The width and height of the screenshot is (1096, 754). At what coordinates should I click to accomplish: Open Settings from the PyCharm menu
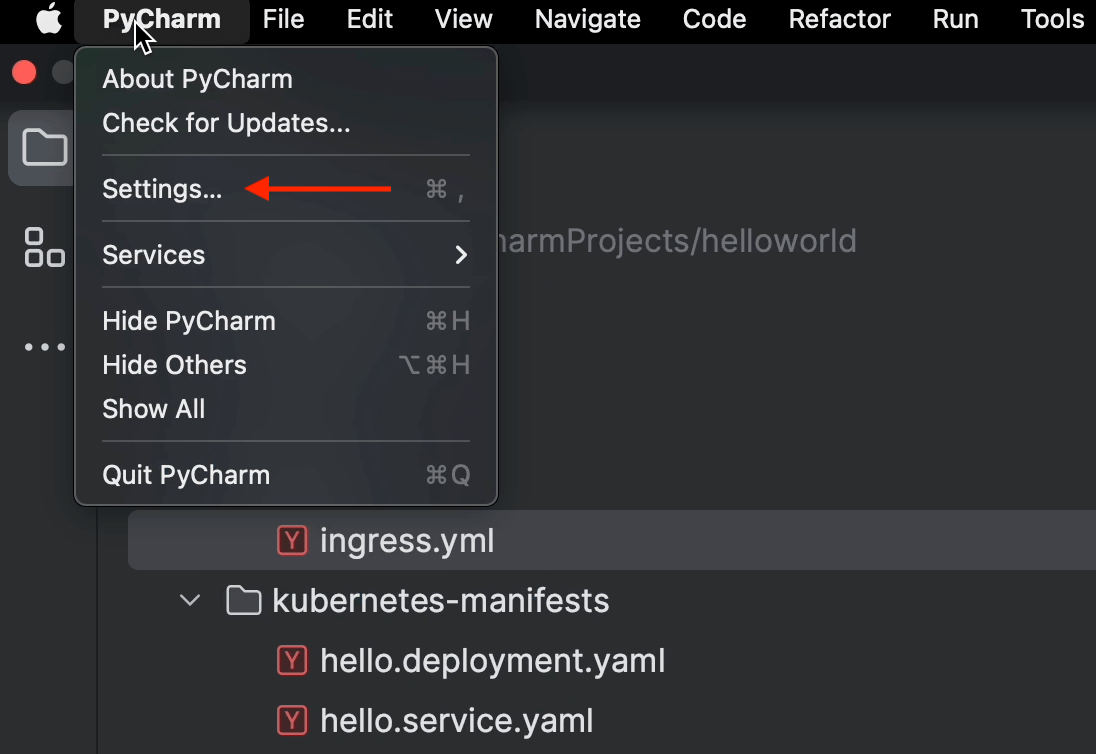point(162,189)
